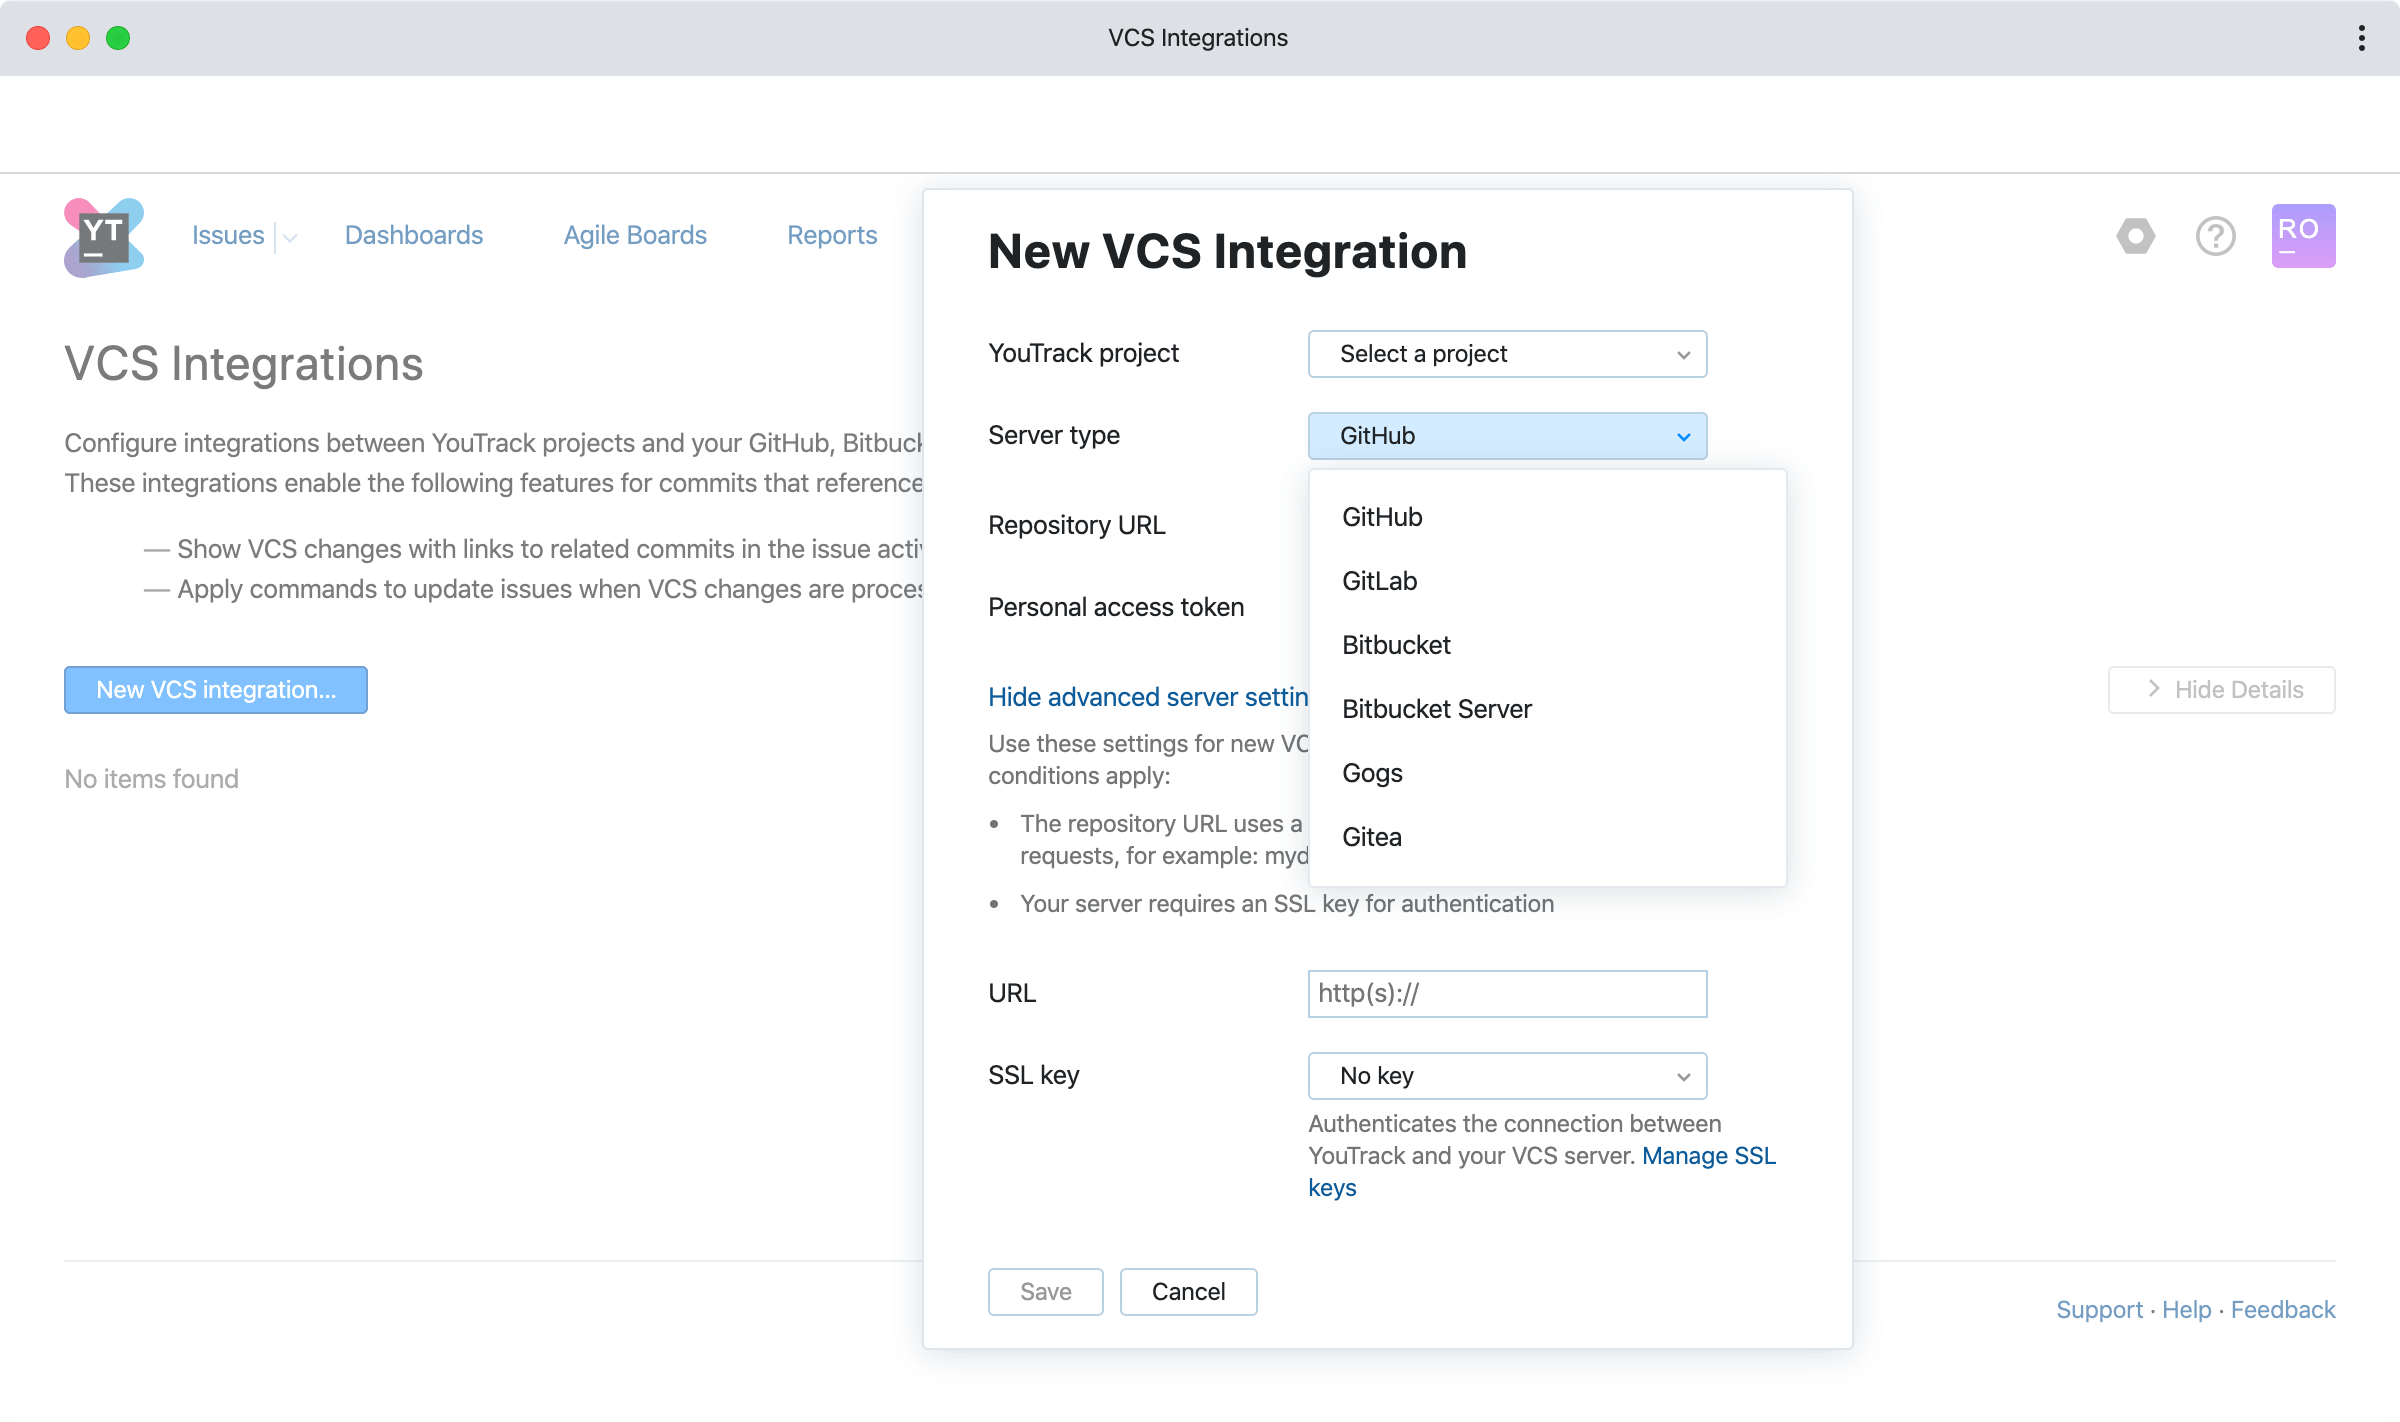Select Bitbucket Server option
The height and width of the screenshot is (1422, 2400).
point(1547,709)
